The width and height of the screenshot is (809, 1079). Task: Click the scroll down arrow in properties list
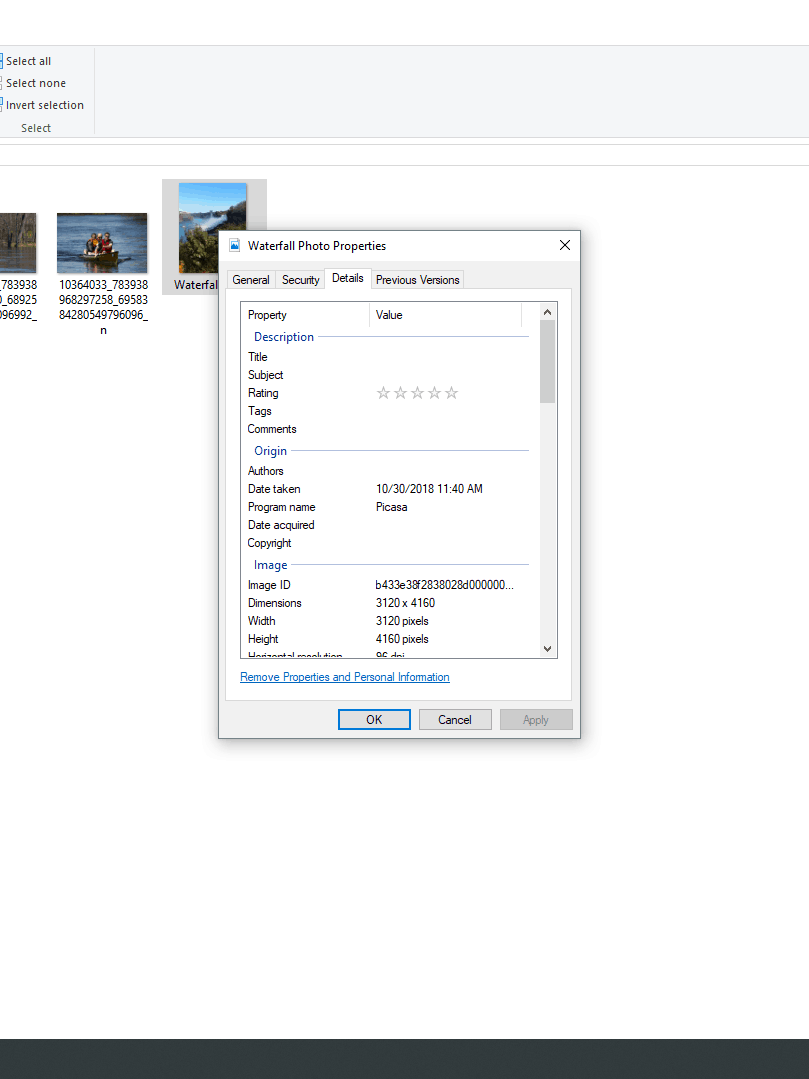coord(547,649)
